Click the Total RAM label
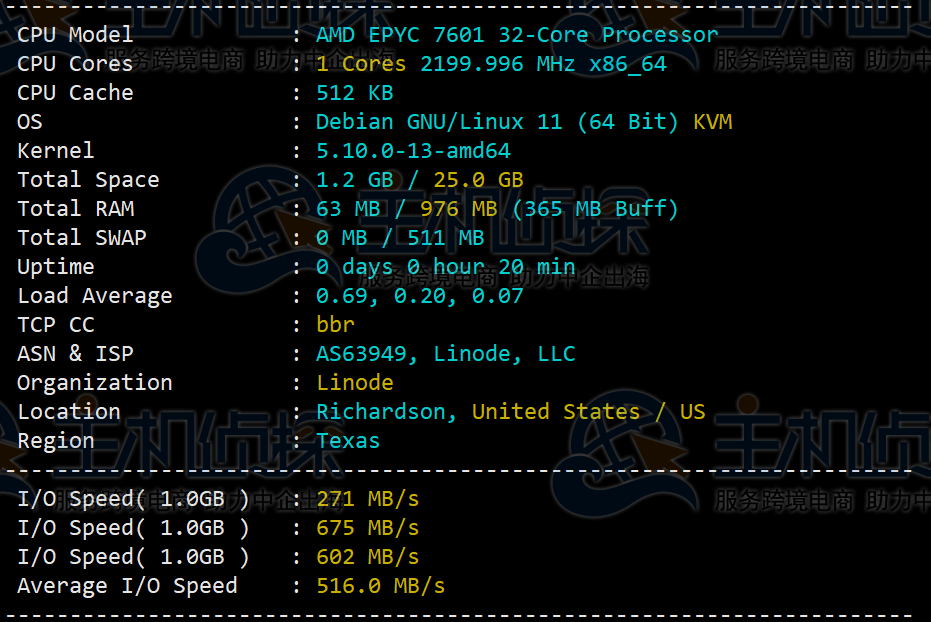Screen dimensions: 931x622 (x=75, y=209)
